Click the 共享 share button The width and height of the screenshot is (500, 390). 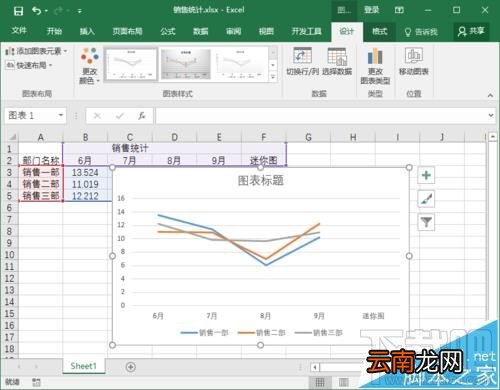pos(471,31)
